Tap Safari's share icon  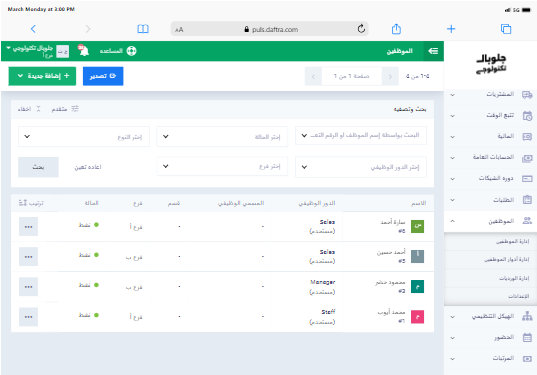(x=396, y=29)
